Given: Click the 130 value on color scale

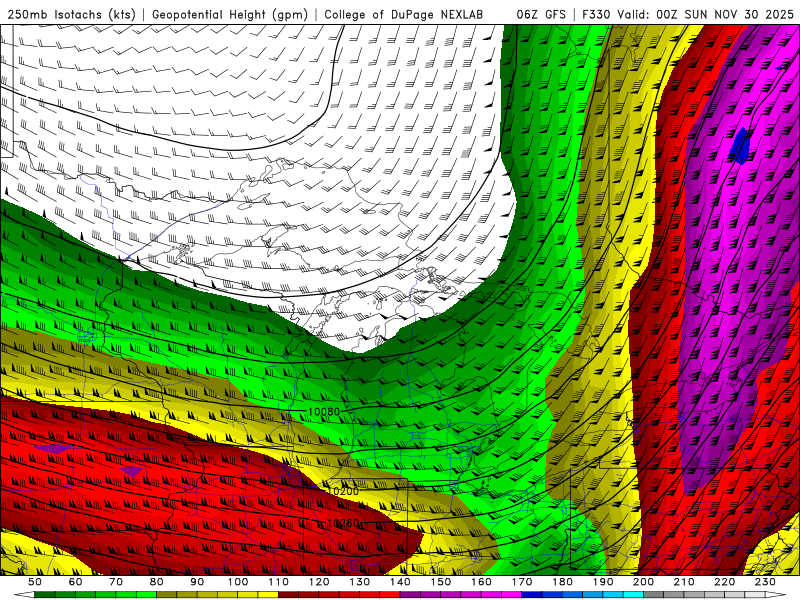Looking at the screenshot, I should click(359, 582).
